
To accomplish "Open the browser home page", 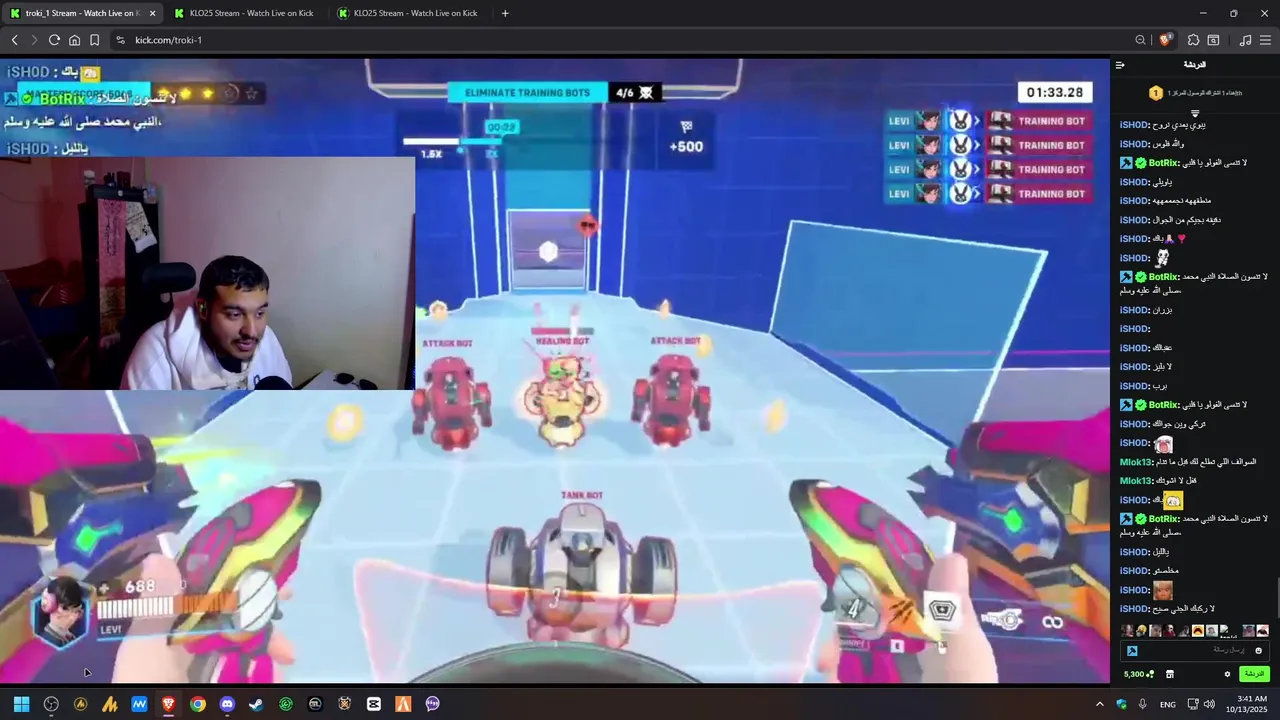I will pyautogui.click(x=74, y=40).
